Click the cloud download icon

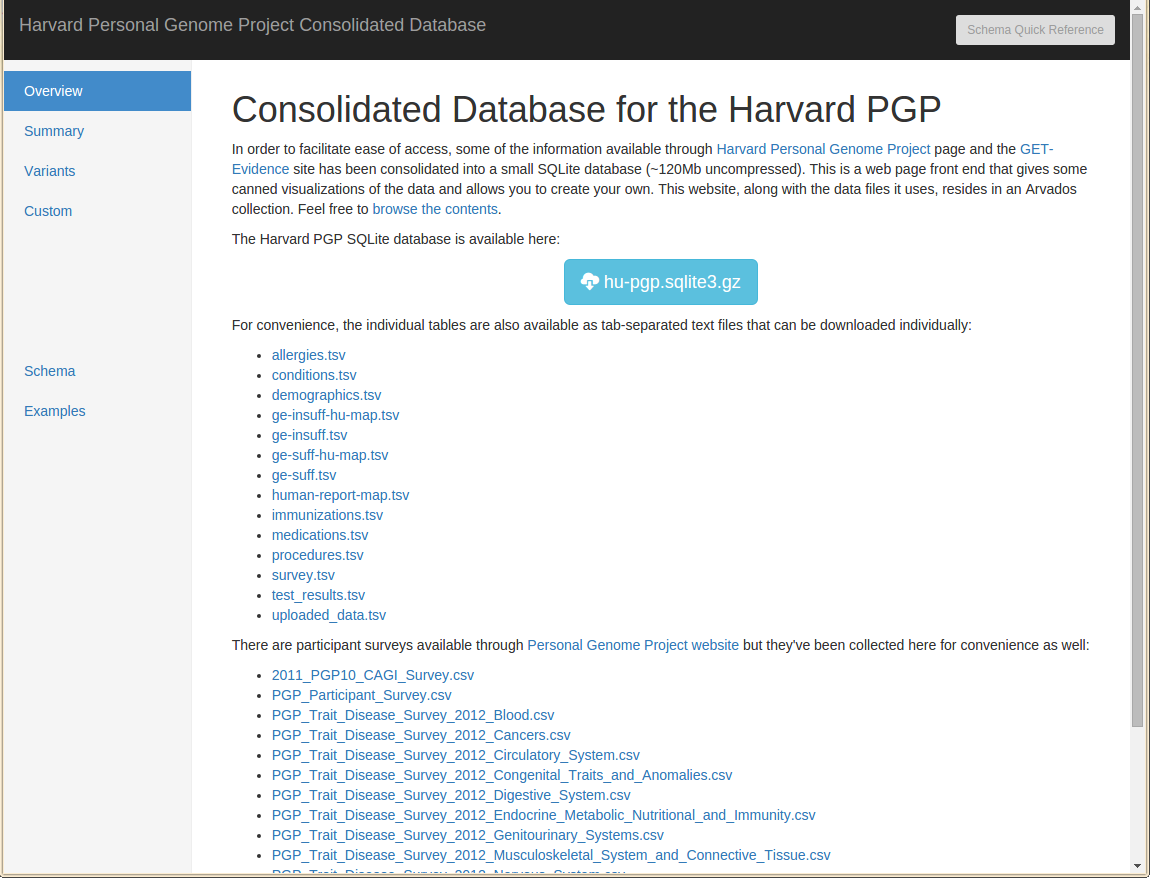(590, 282)
